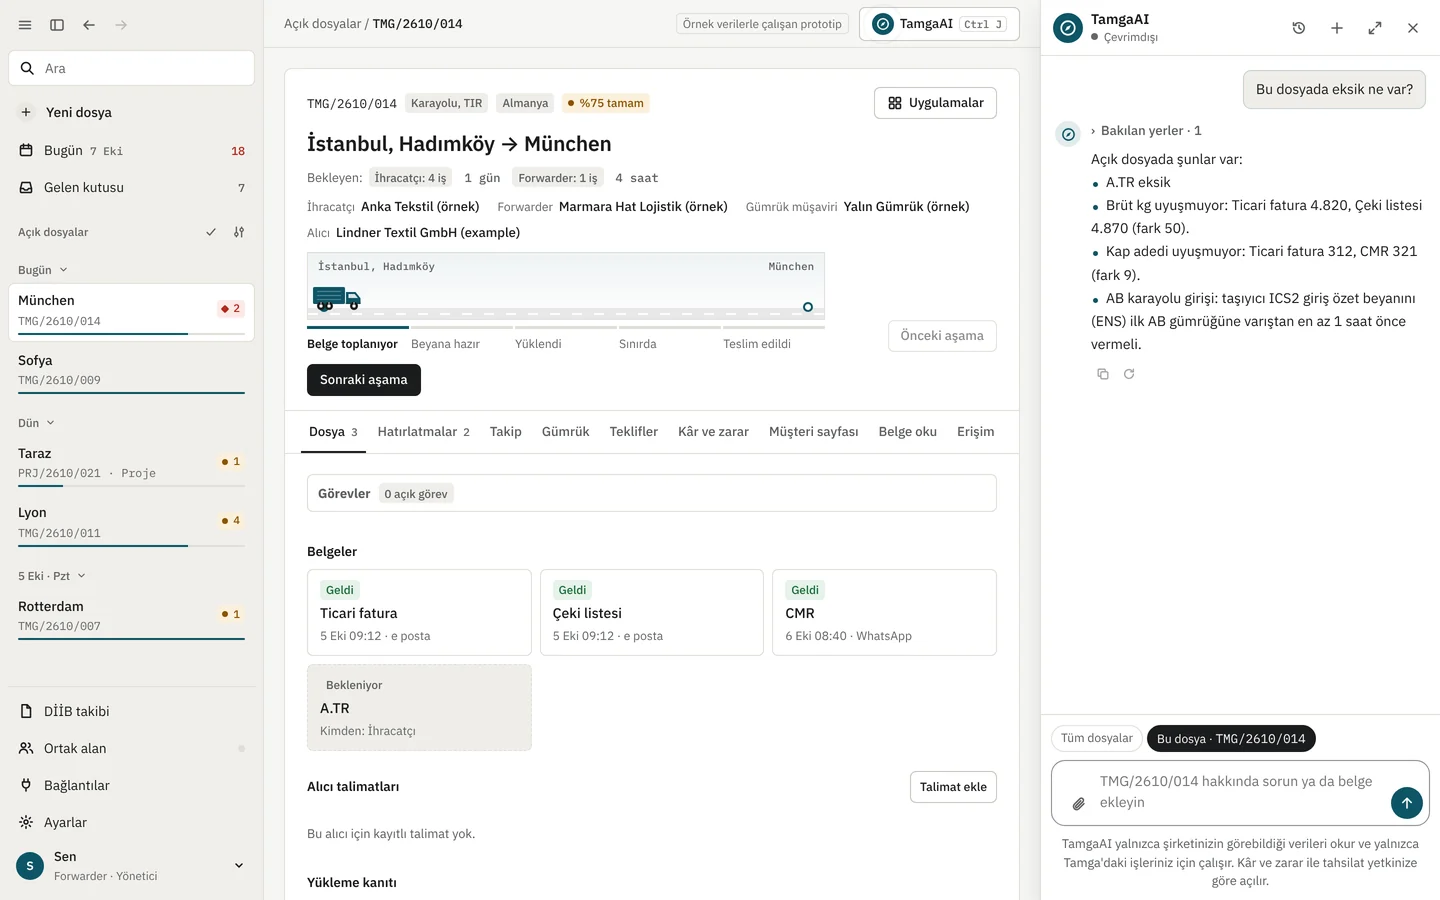This screenshot has height=900, width=1440.
Task: Copy the TamgaAI answer
Action: pos(1103,374)
